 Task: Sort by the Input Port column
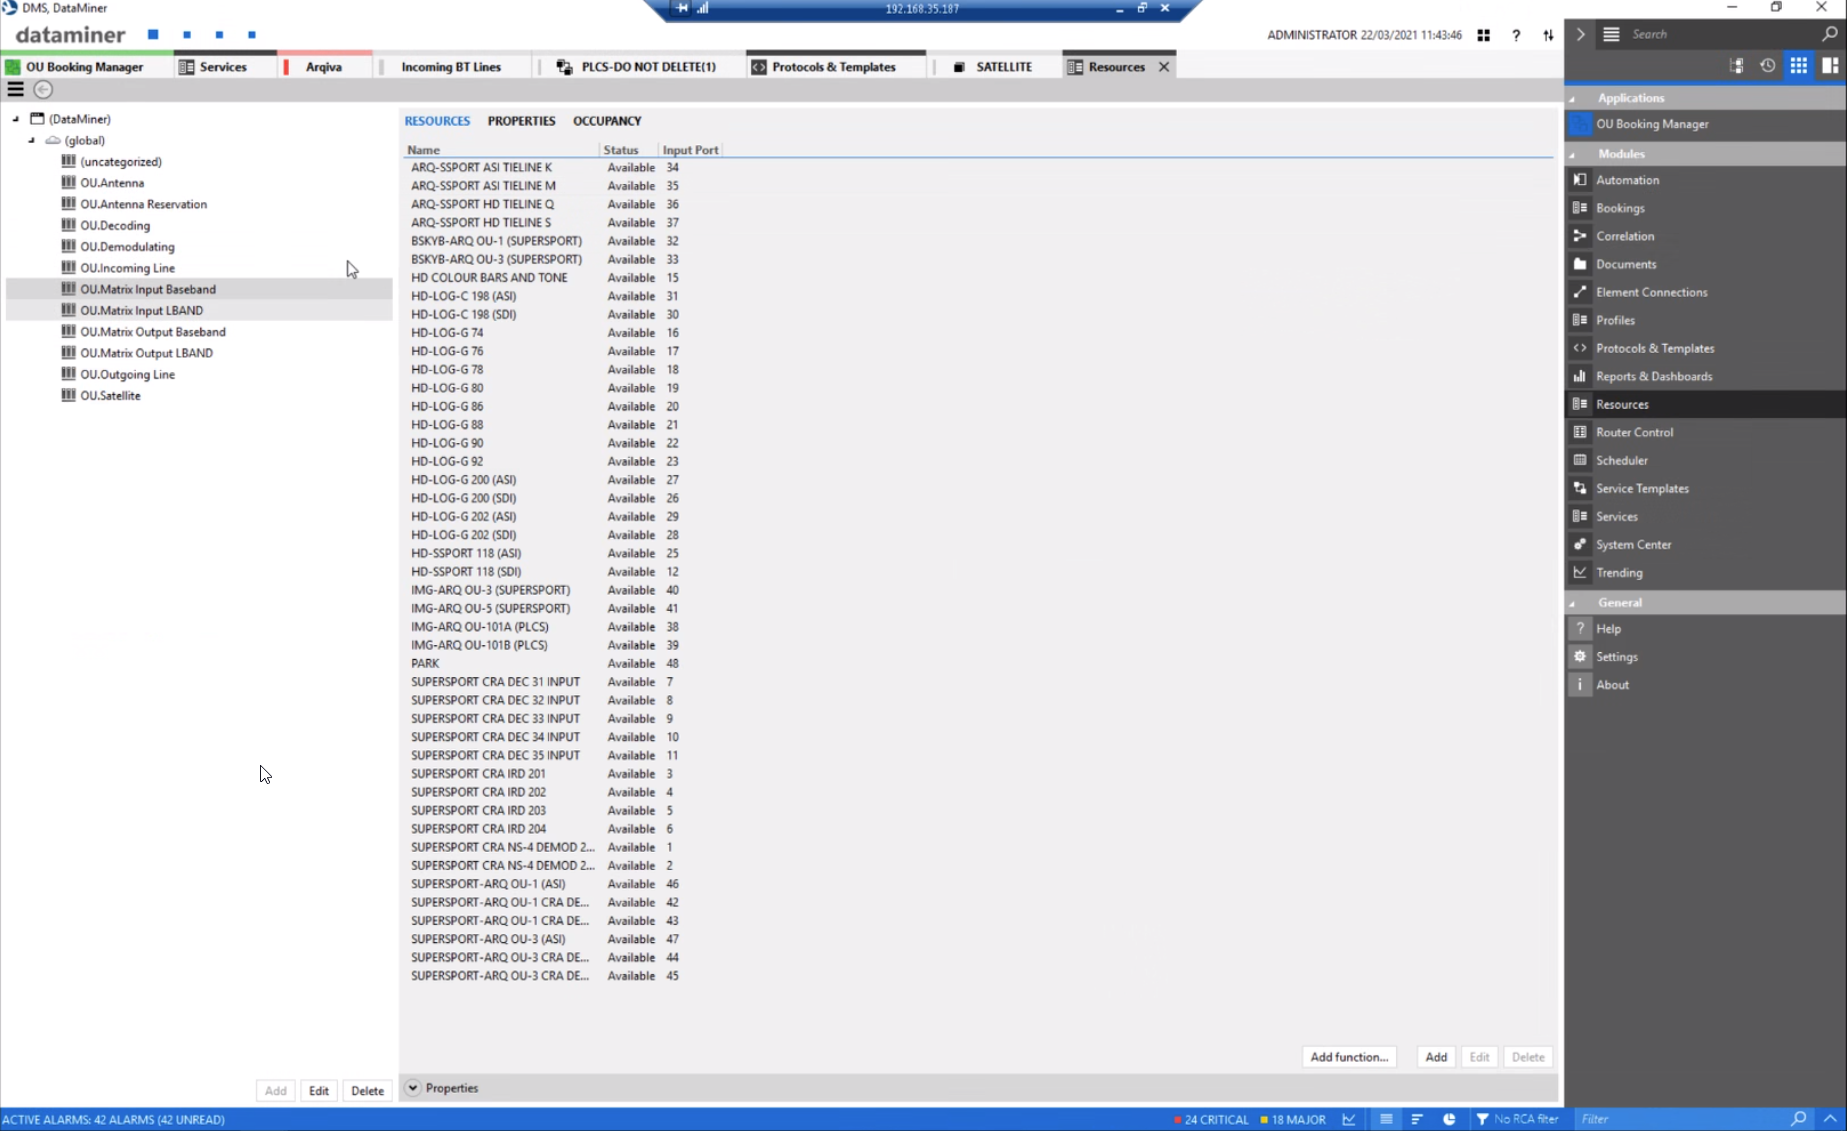coord(690,150)
